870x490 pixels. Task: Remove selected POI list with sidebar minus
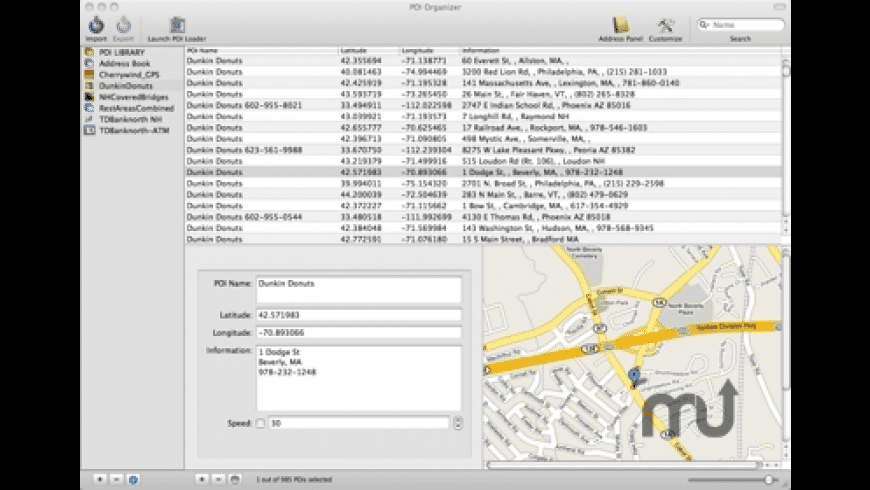point(116,479)
